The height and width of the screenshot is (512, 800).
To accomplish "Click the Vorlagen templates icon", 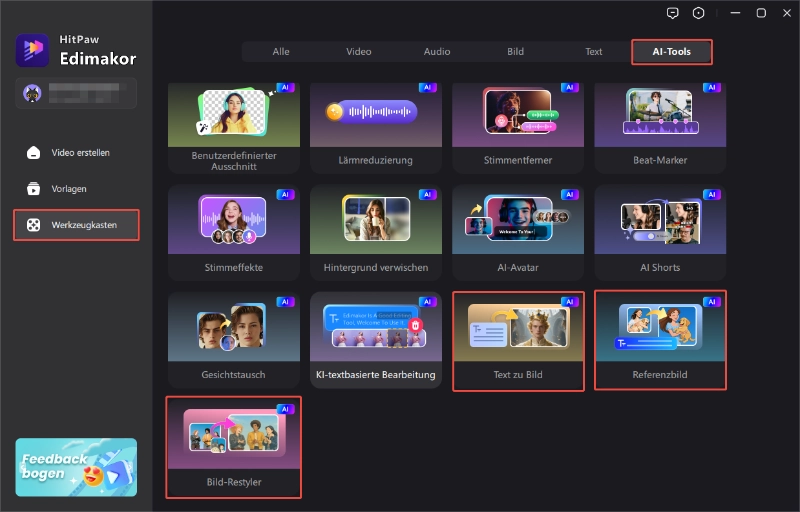I will pyautogui.click(x=33, y=189).
